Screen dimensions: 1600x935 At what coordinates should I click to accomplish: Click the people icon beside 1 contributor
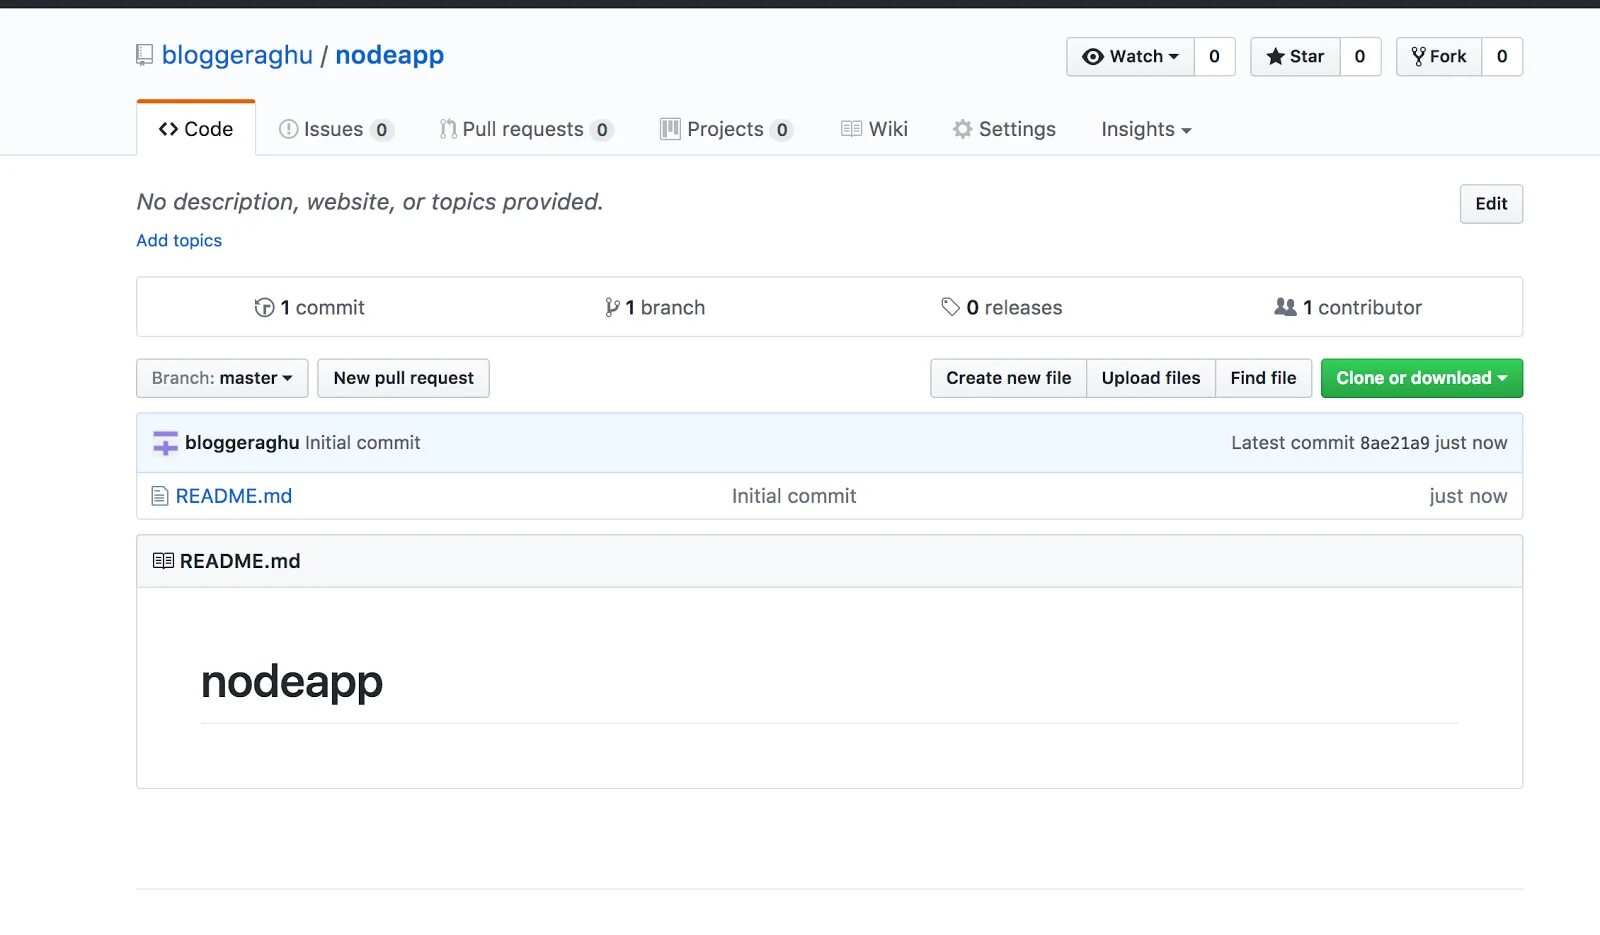1286,307
